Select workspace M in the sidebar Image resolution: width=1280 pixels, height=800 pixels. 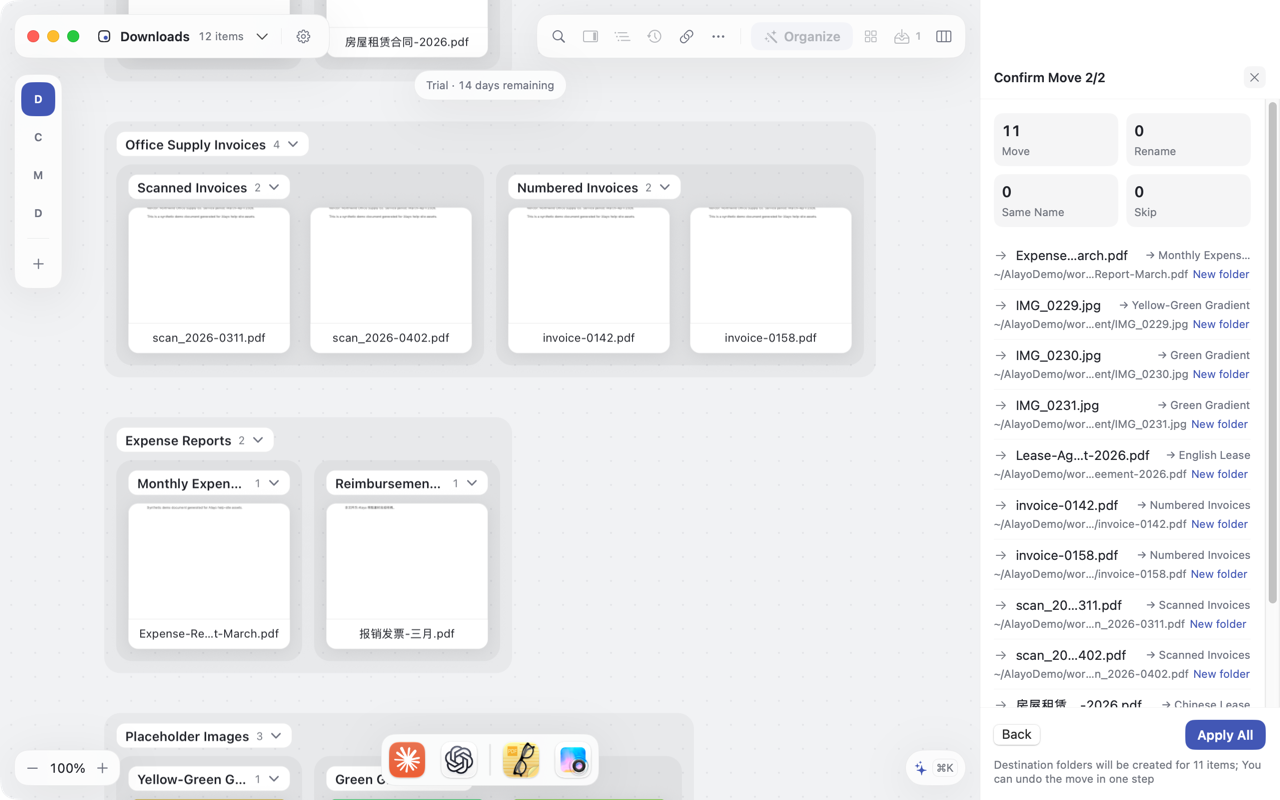[x=38, y=175]
